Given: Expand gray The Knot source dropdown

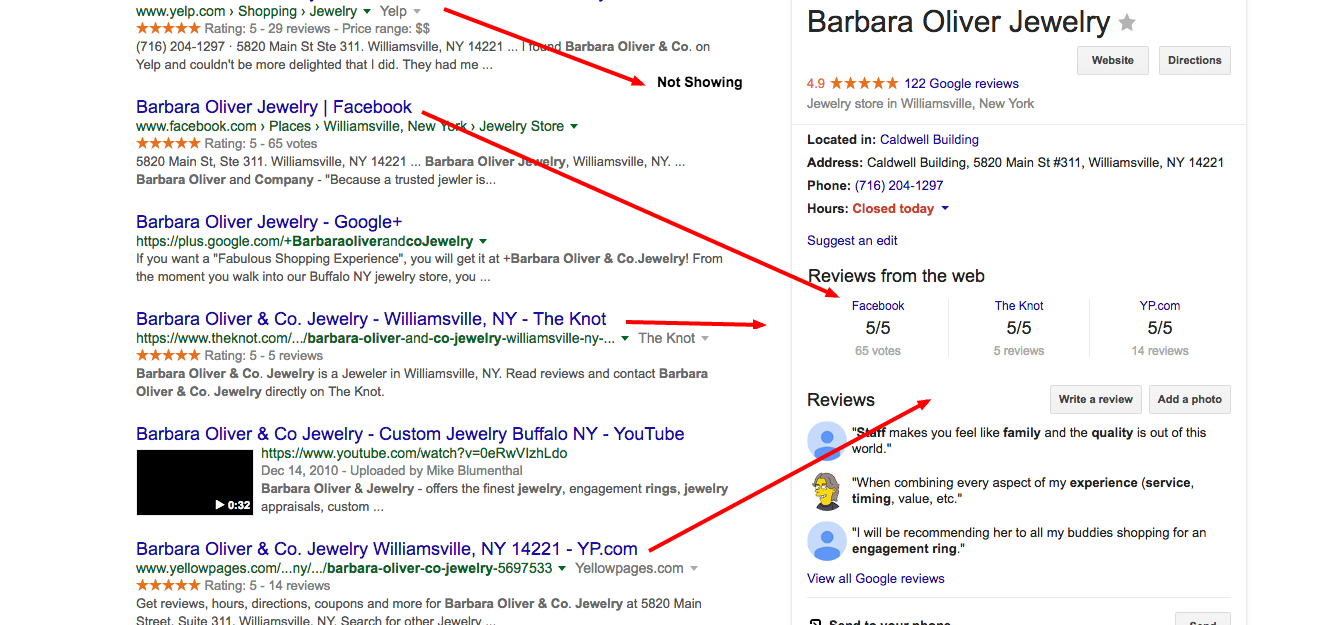Looking at the screenshot, I should pos(705,339).
